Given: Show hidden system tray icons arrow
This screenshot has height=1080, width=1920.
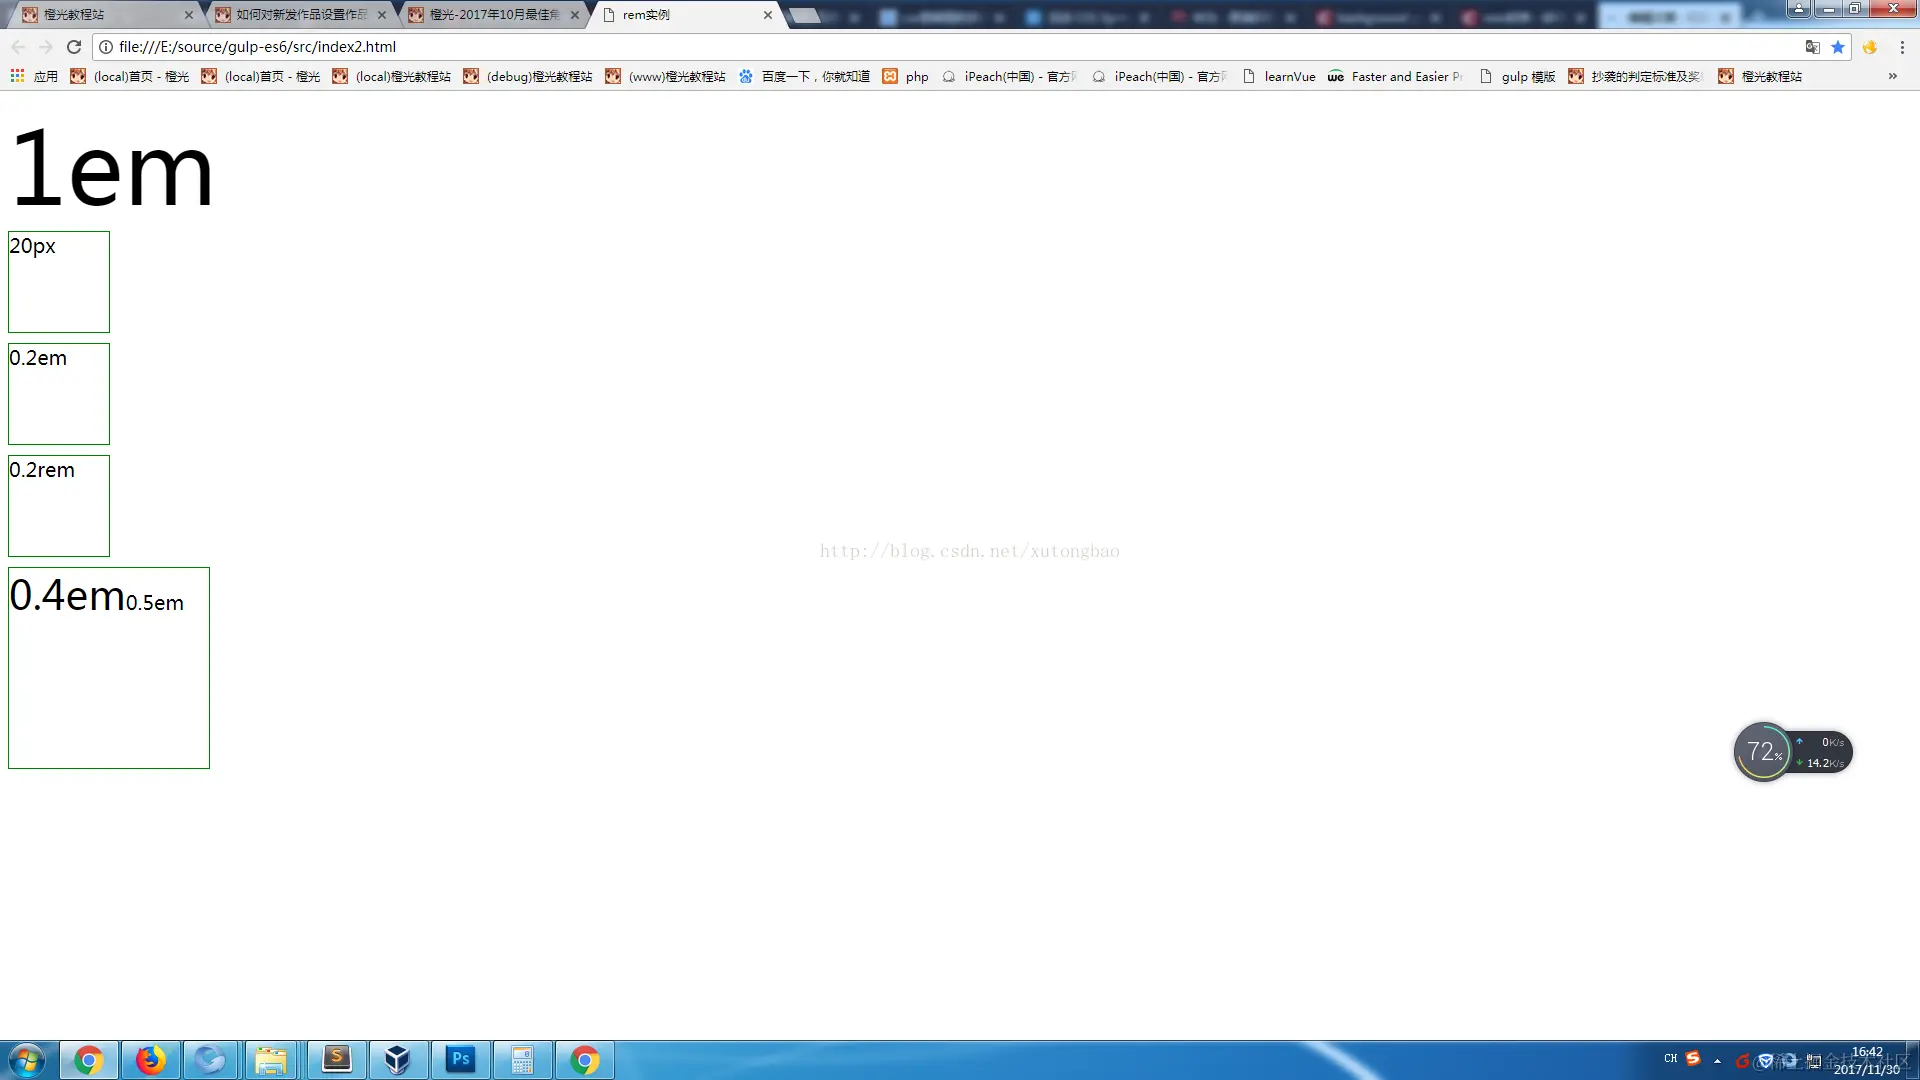Looking at the screenshot, I should pos(1717,1060).
